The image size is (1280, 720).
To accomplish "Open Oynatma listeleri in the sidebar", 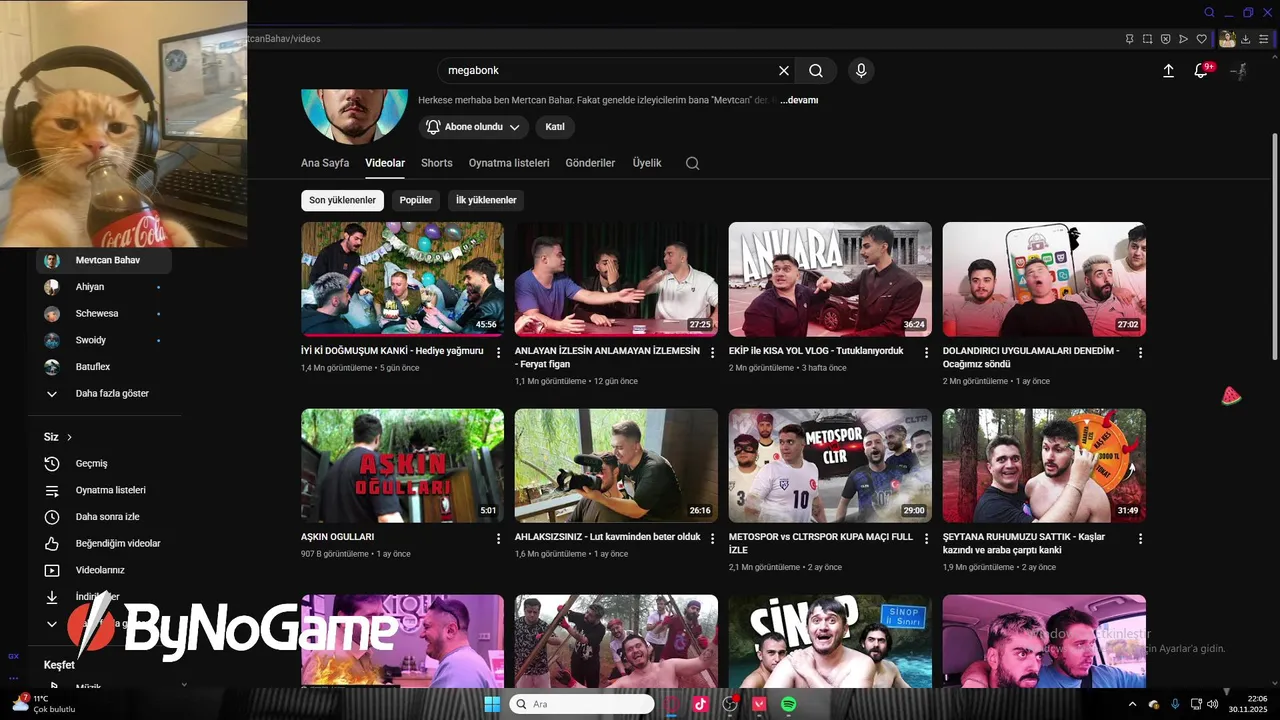I will (x=104, y=490).
